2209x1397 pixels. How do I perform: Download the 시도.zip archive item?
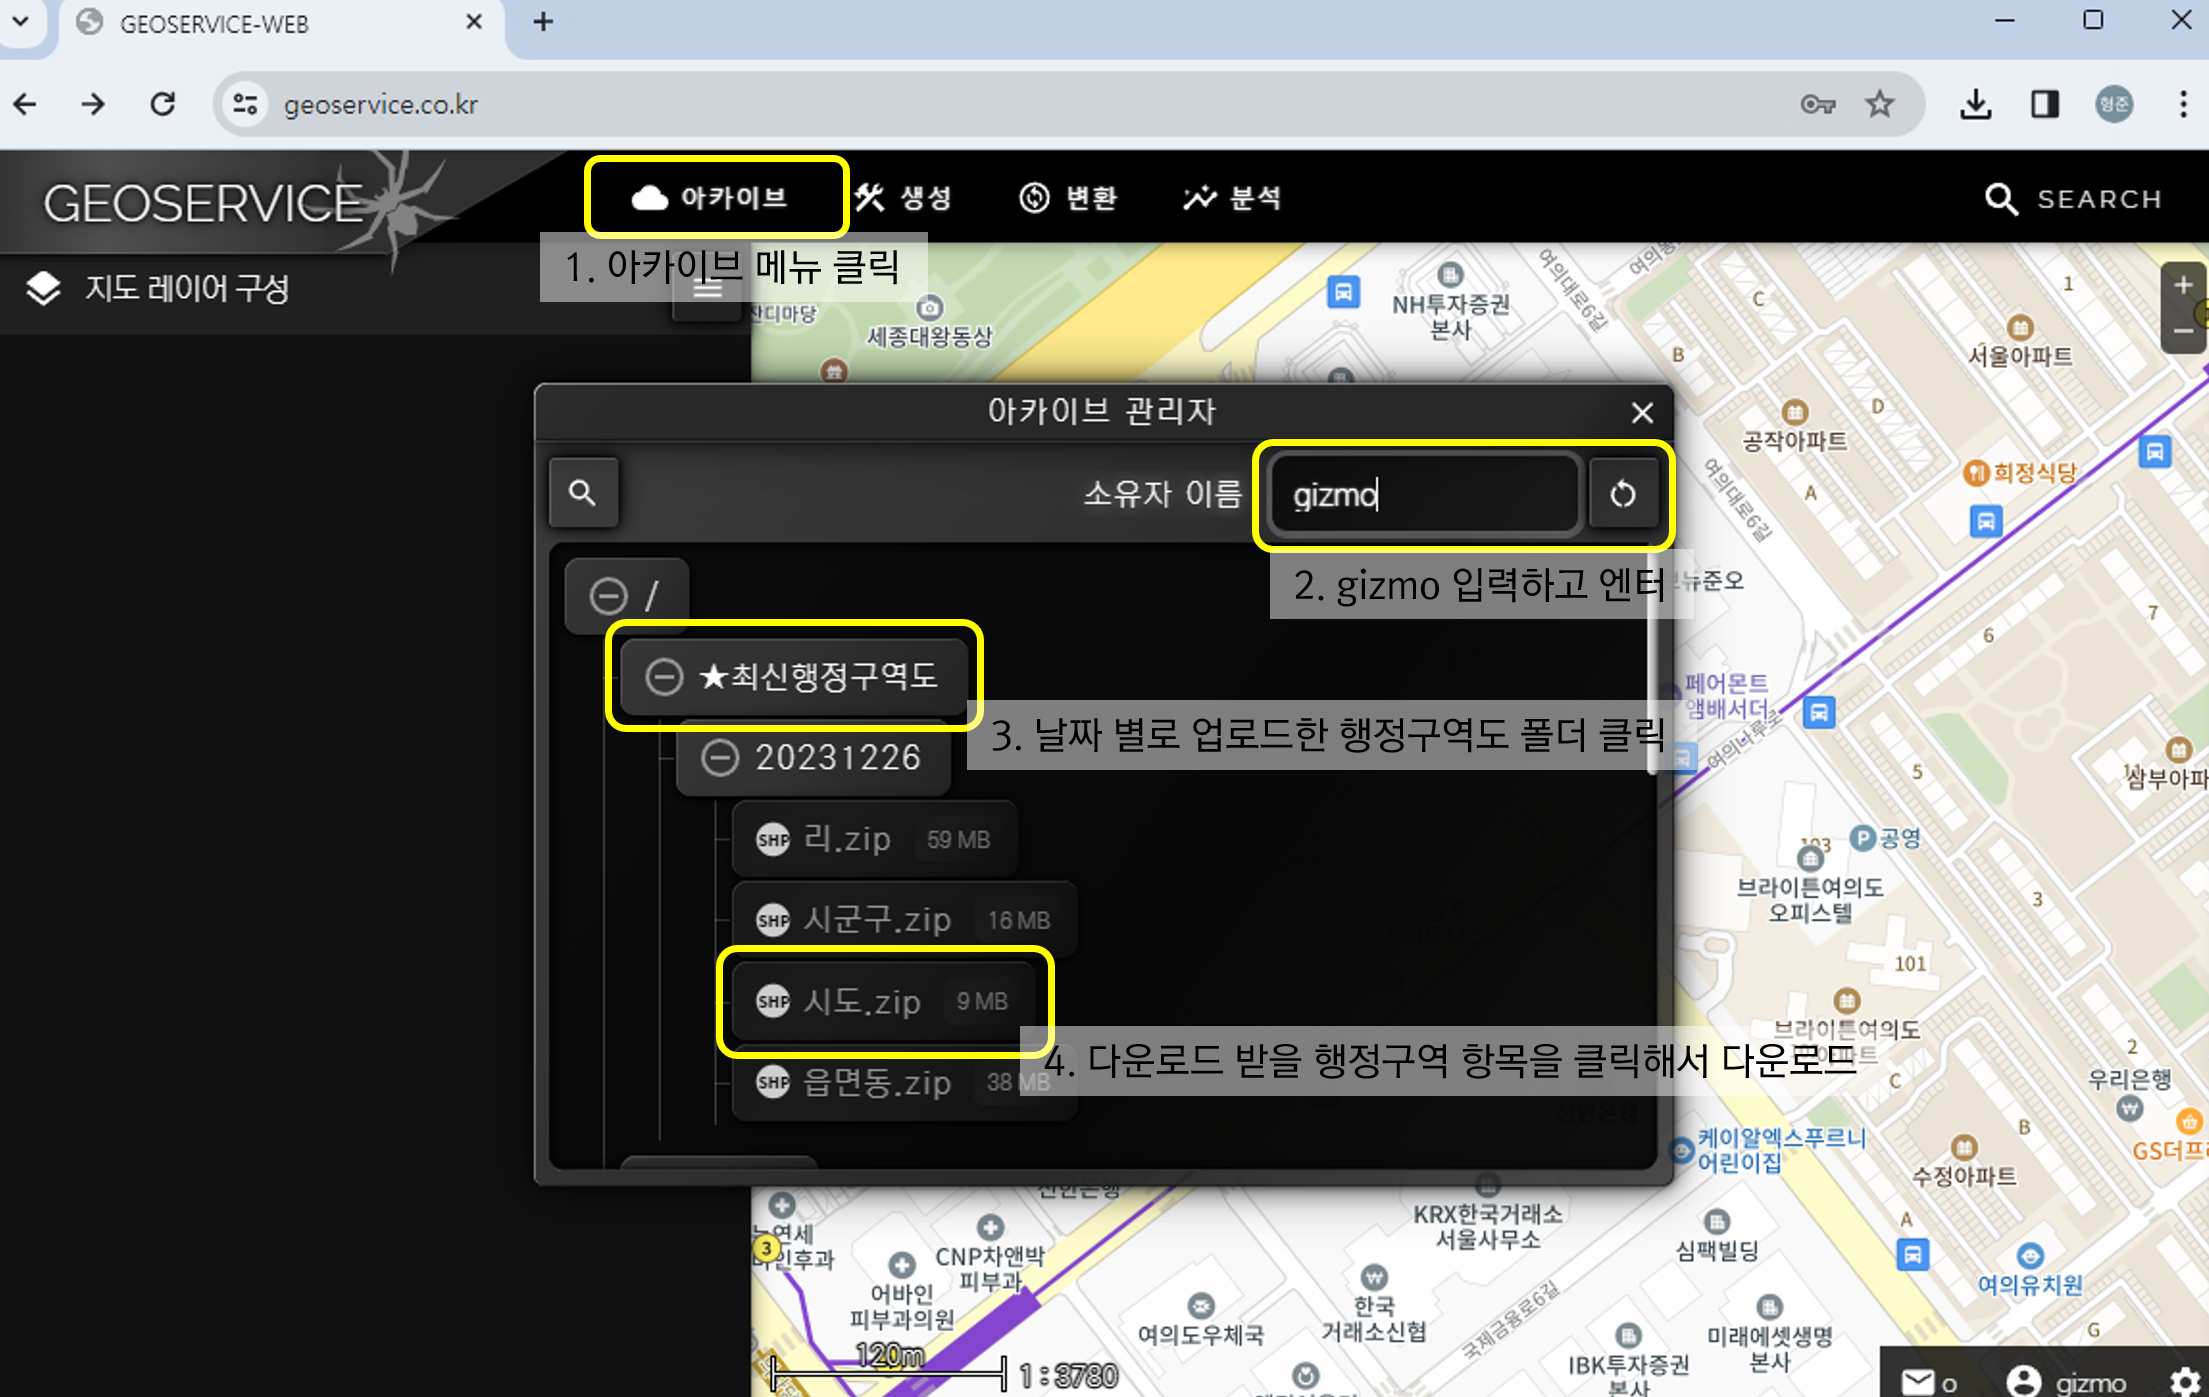coord(862,1001)
